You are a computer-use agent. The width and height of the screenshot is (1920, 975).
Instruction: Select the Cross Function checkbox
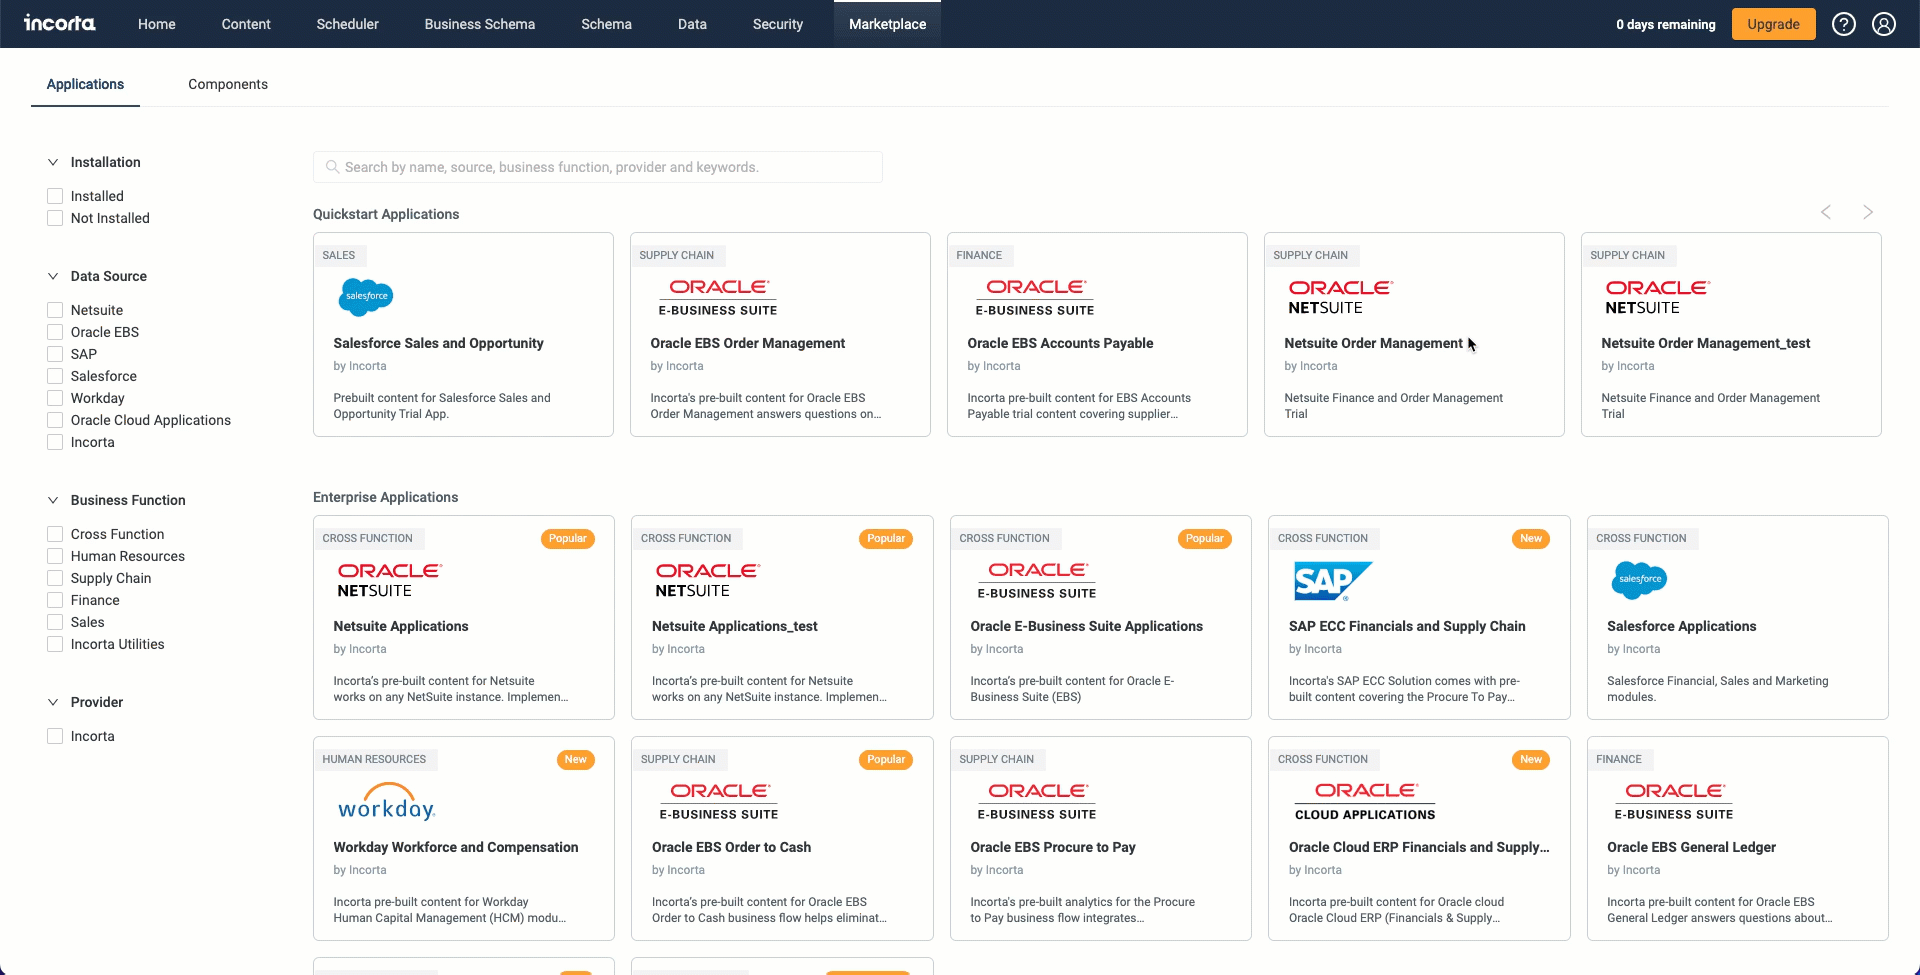pos(55,534)
